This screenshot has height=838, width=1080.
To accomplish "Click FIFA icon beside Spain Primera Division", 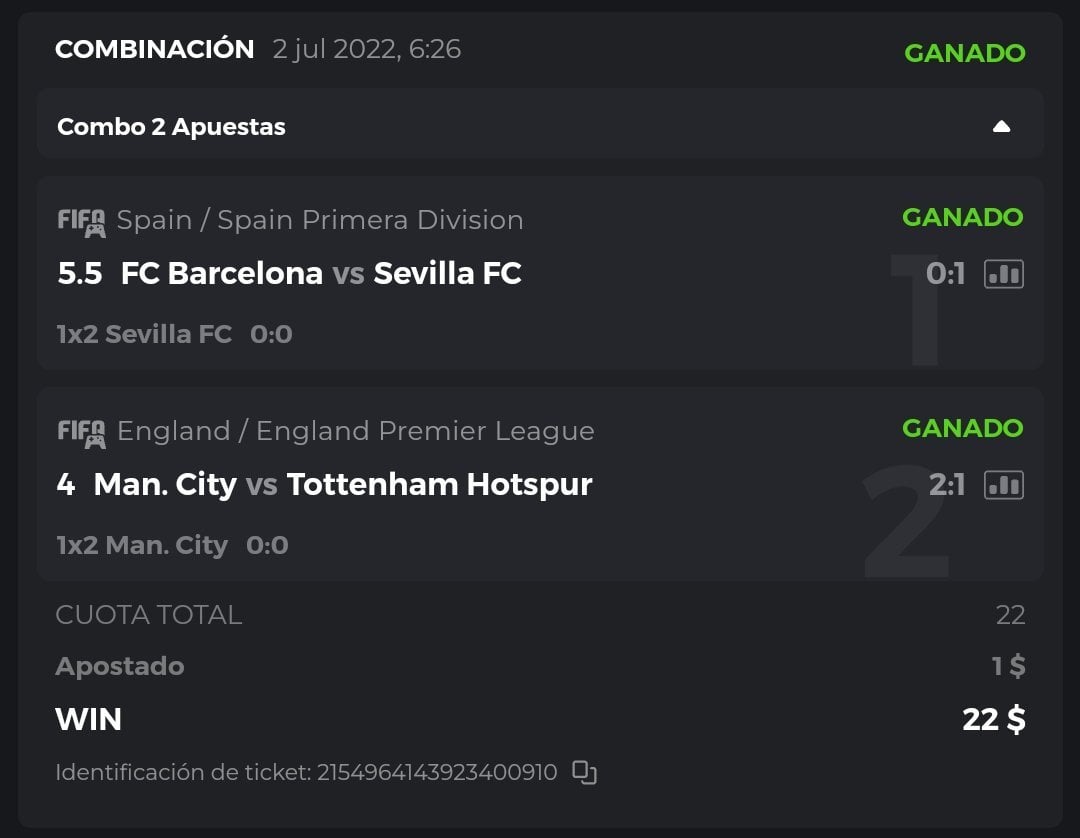I will pos(82,221).
